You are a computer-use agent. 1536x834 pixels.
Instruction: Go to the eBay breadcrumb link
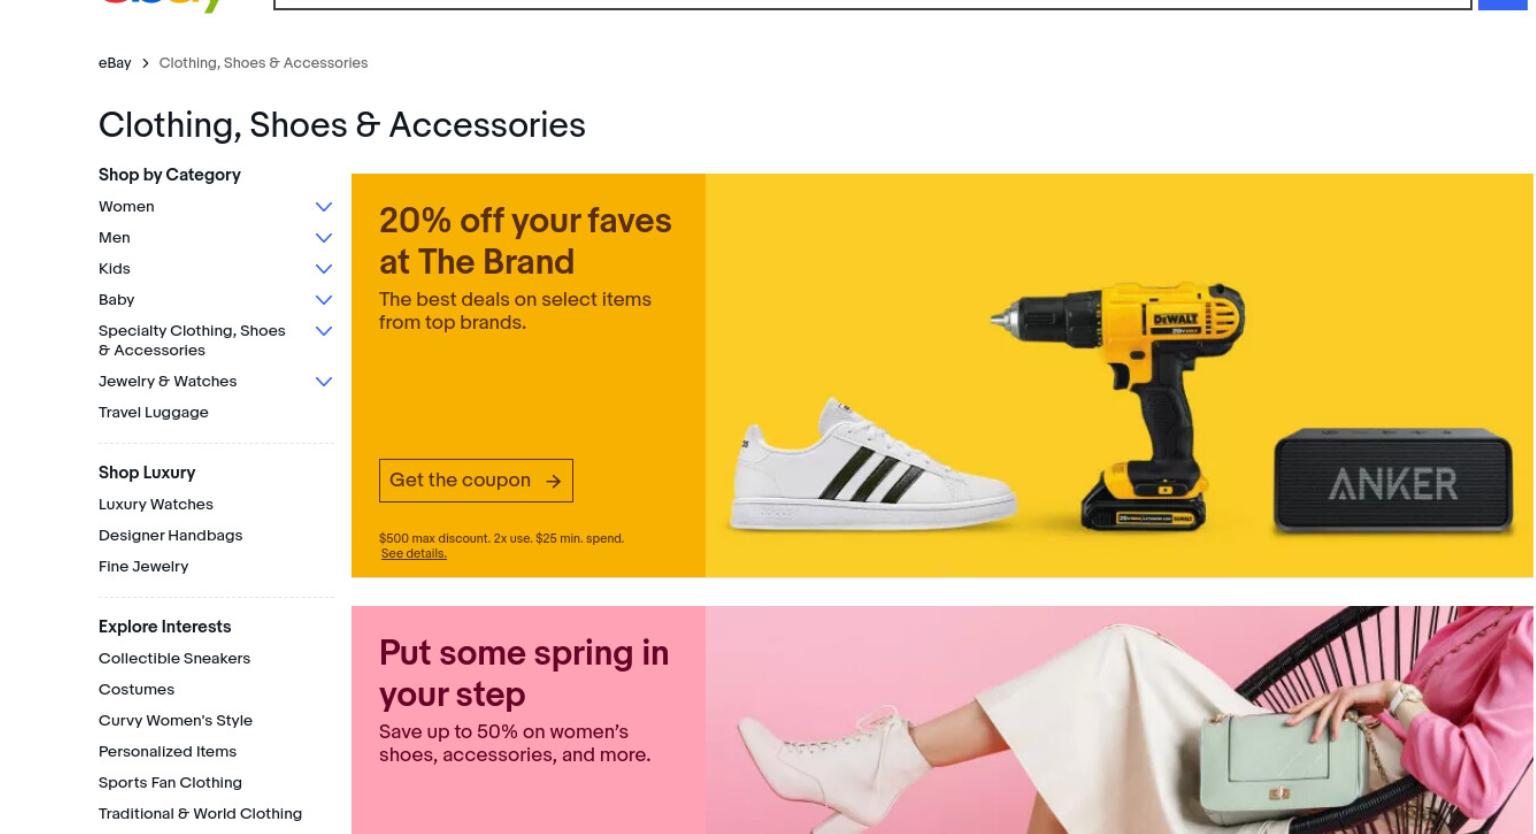pos(115,63)
